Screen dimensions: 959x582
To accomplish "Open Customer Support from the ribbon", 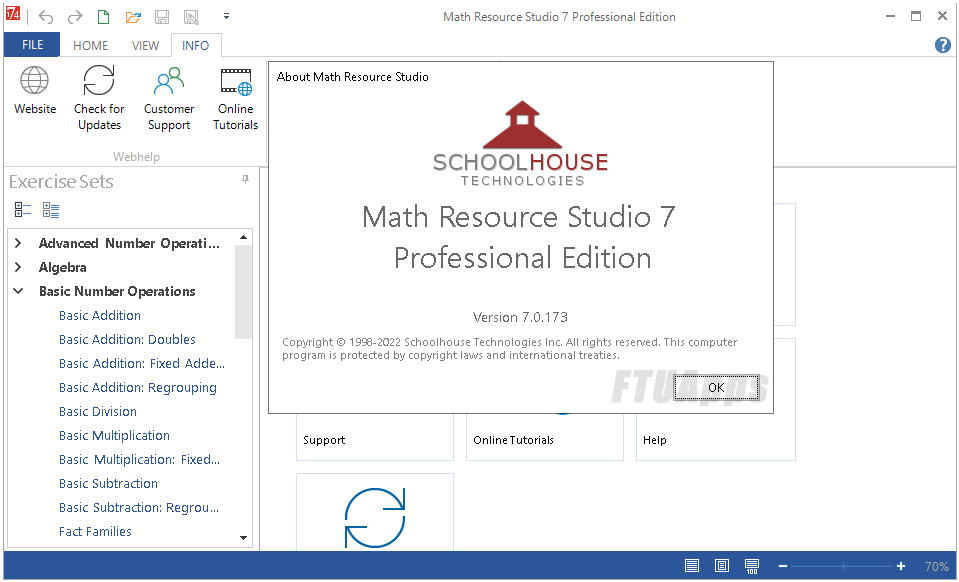I will pyautogui.click(x=169, y=98).
